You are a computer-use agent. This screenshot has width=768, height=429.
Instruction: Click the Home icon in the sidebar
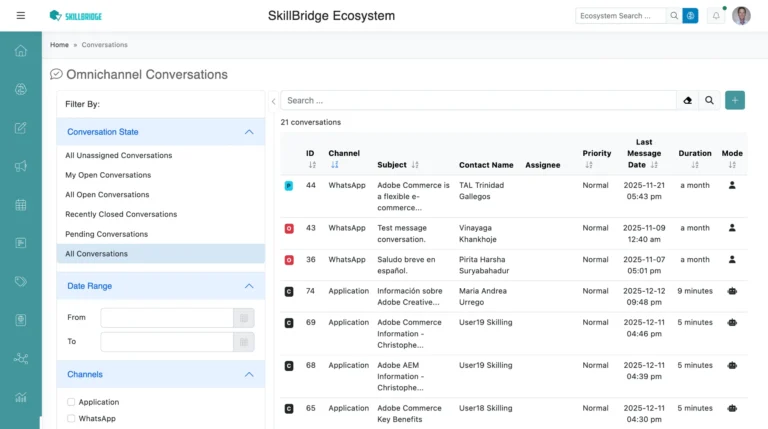[20, 51]
